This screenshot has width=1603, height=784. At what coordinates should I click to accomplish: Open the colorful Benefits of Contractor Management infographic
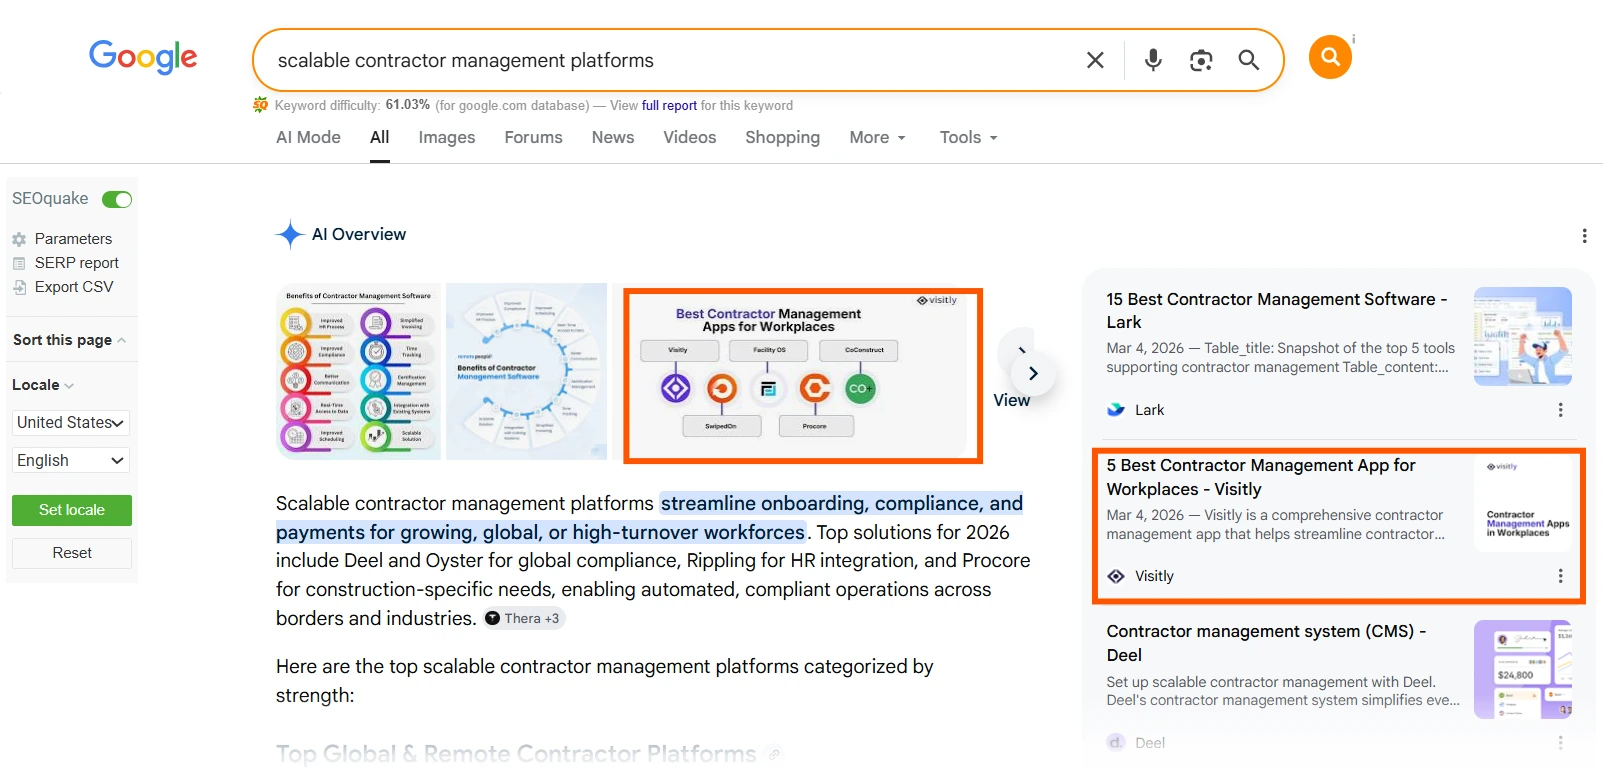[x=359, y=371]
